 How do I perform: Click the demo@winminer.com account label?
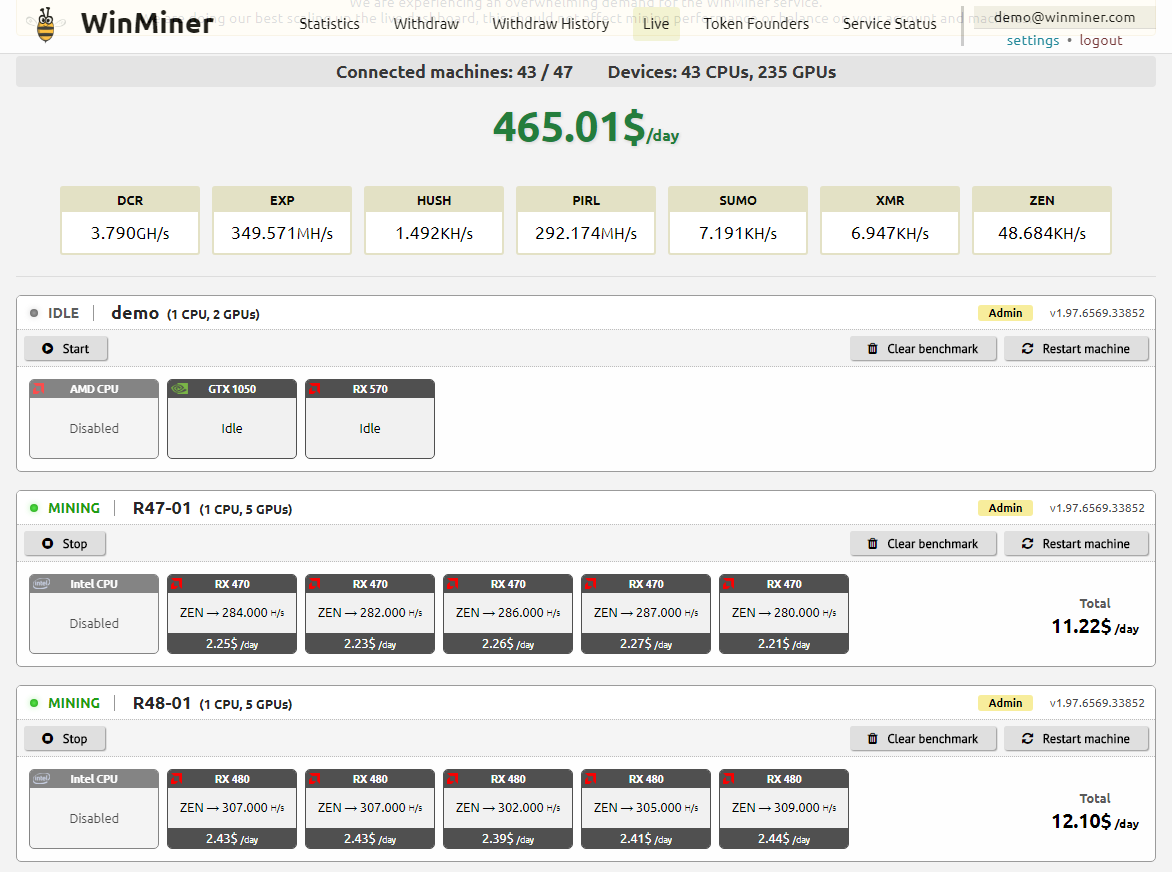pos(1064,17)
